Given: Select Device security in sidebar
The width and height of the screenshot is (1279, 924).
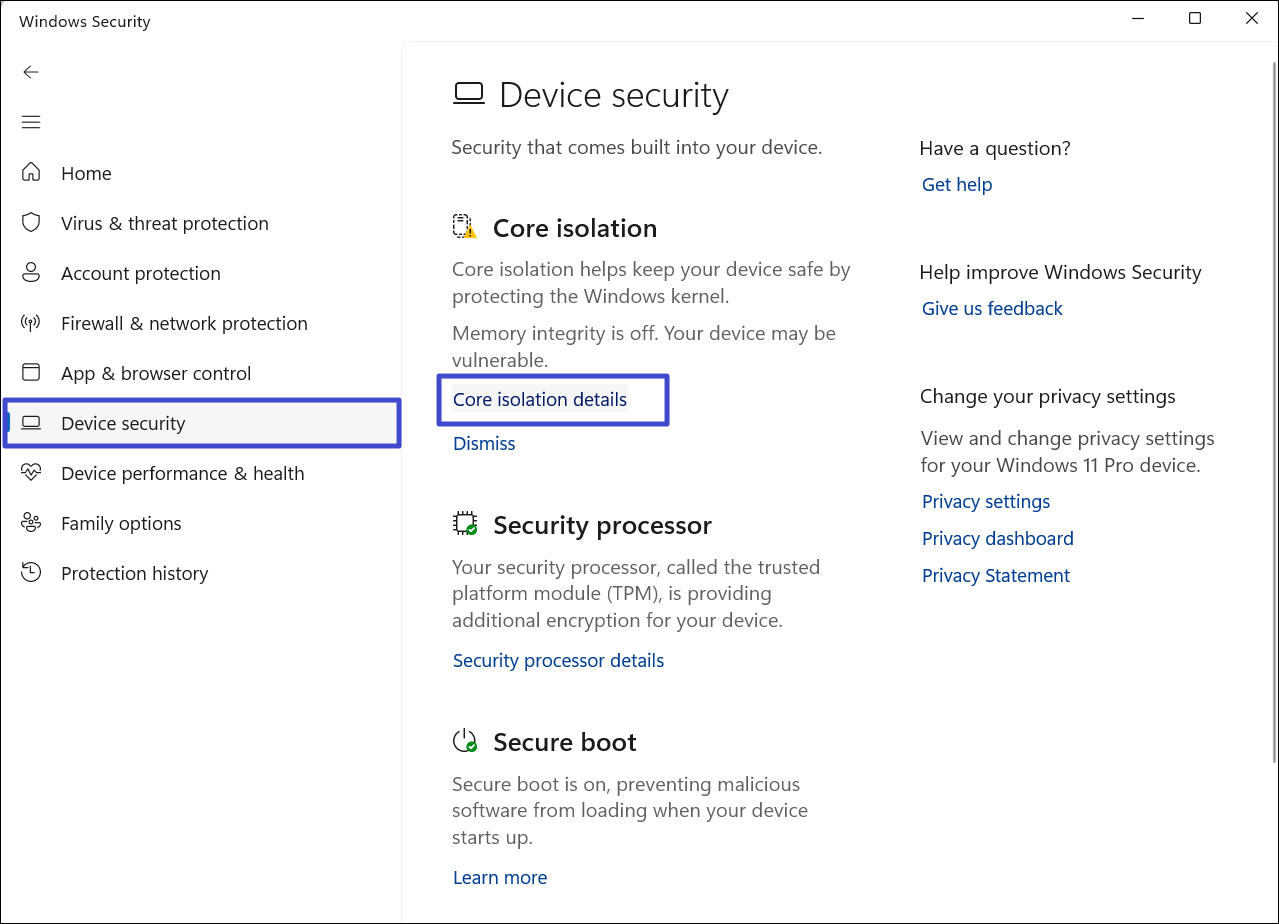Looking at the screenshot, I should click(x=123, y=423).
